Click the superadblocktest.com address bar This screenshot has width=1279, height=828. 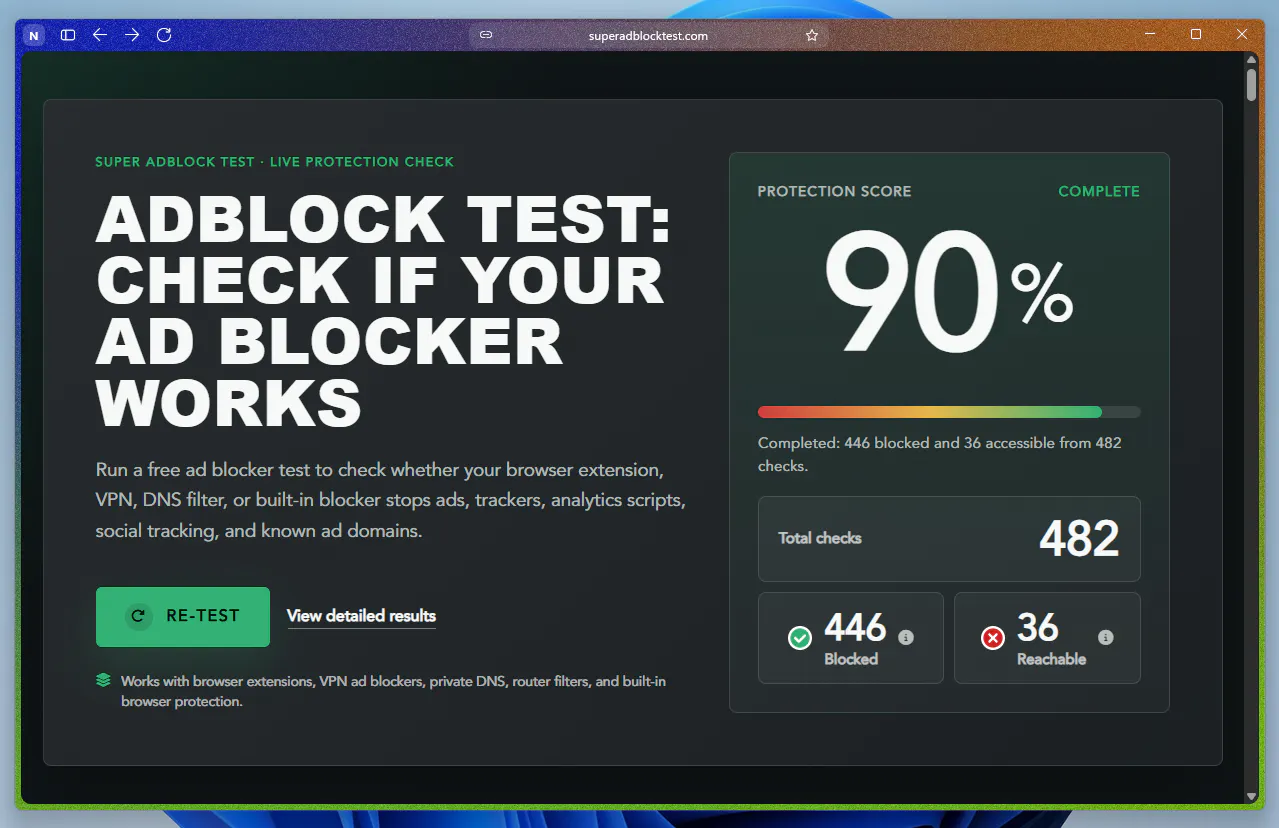coord(649,35)
